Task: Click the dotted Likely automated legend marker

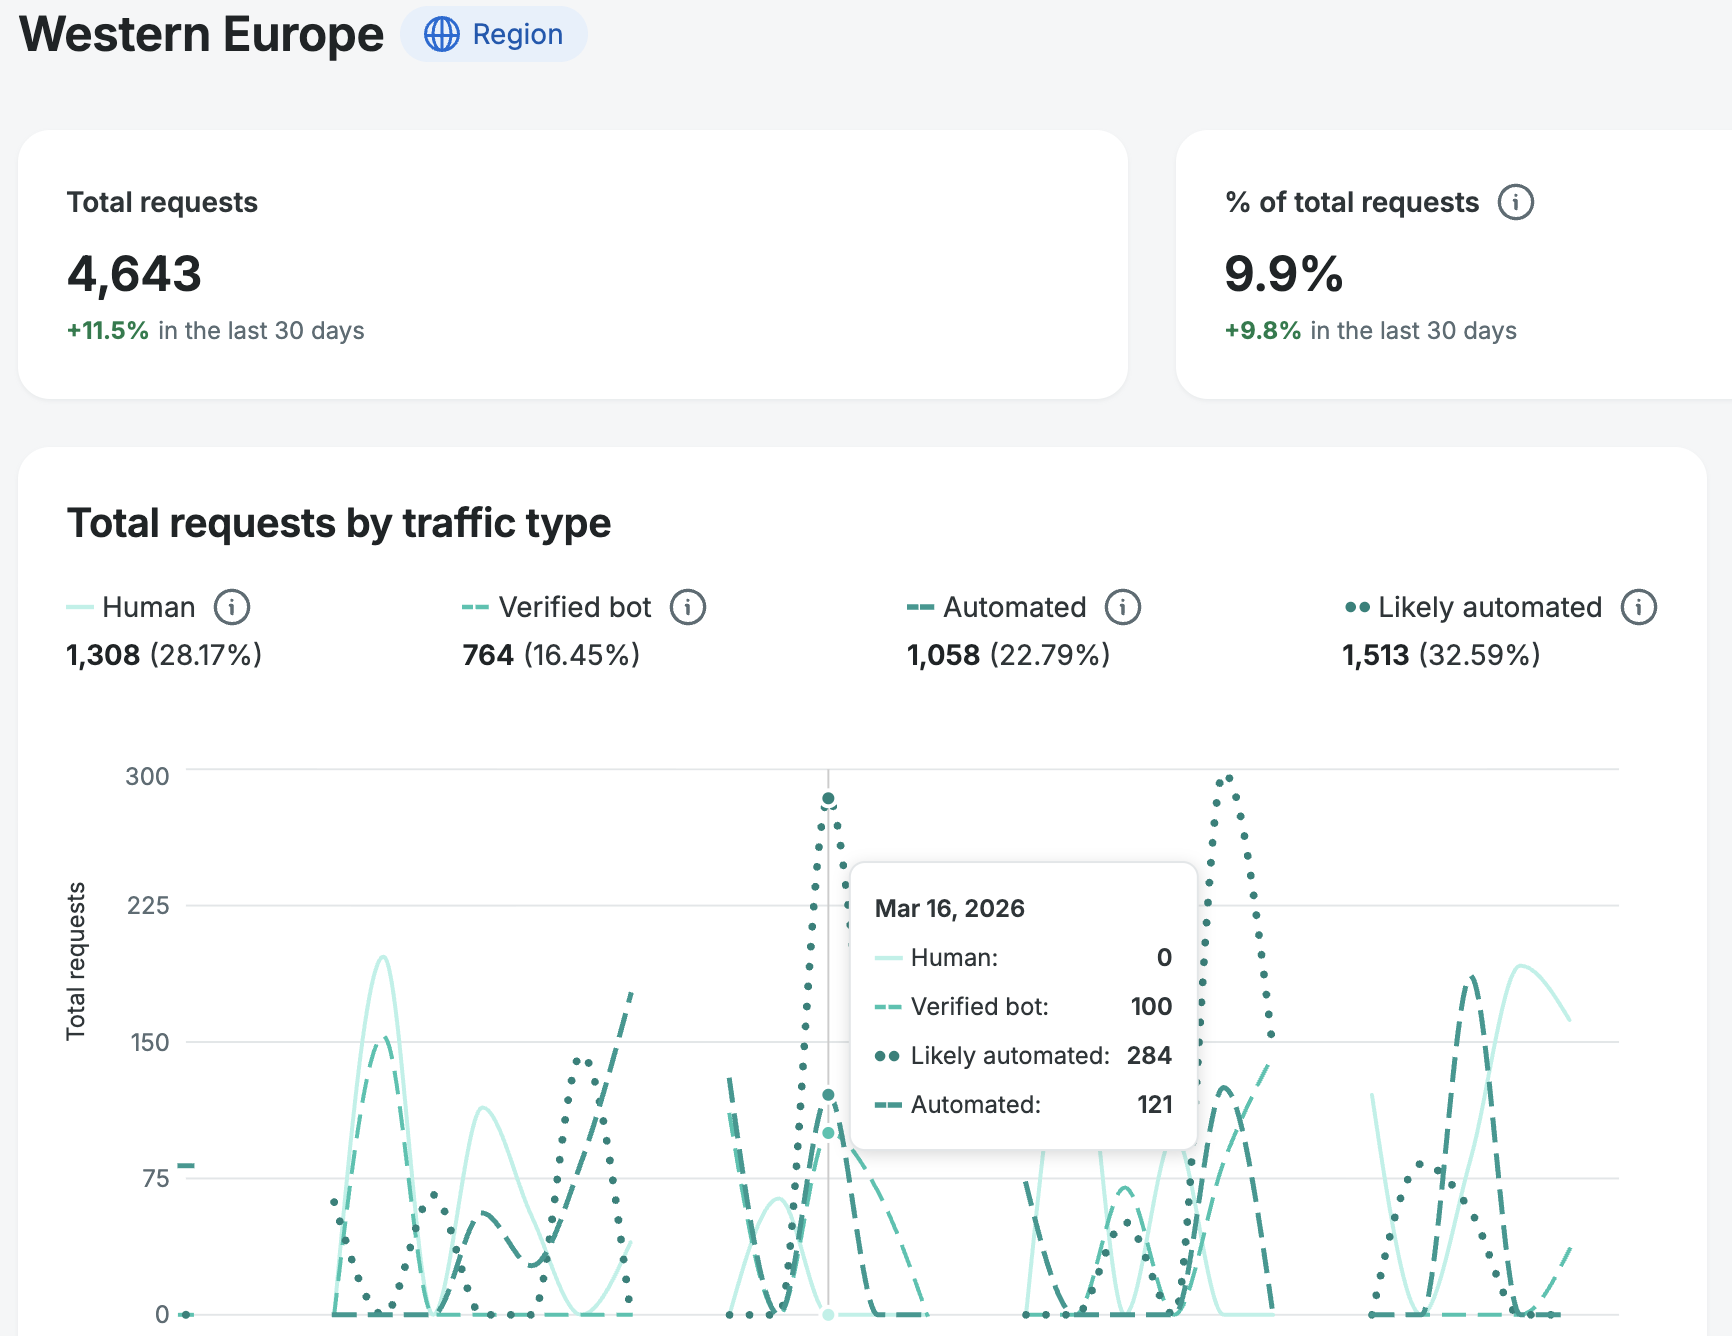Action: tap(1357, 607)
